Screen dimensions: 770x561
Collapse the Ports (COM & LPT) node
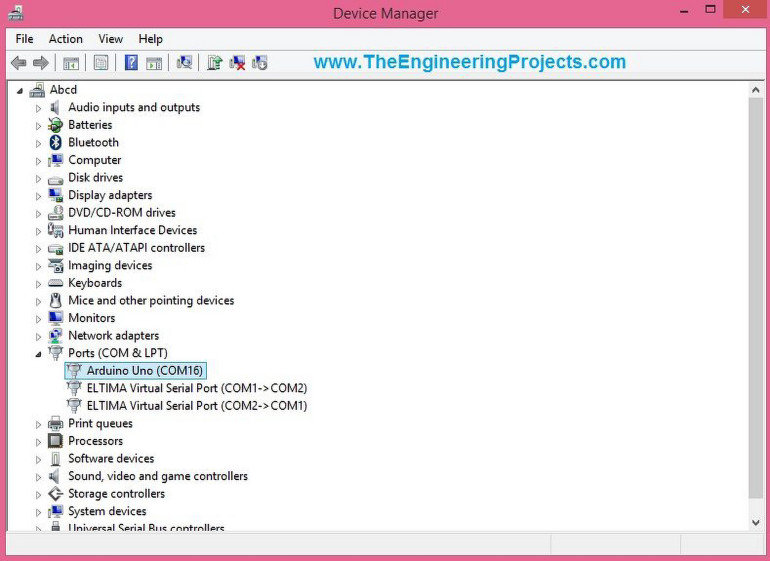[39, 354]
